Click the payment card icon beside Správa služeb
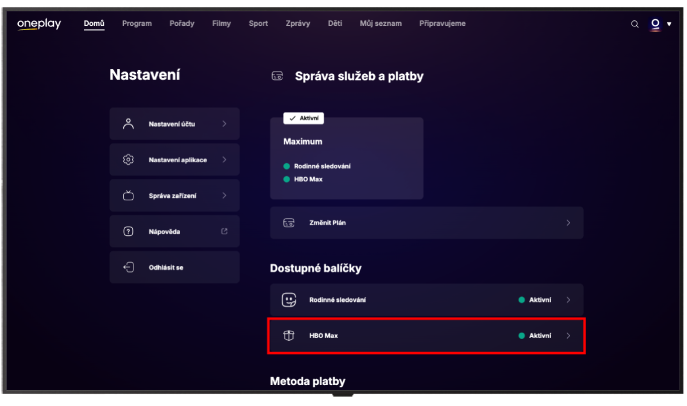This screenshot has height=406, width=687. 277,76
